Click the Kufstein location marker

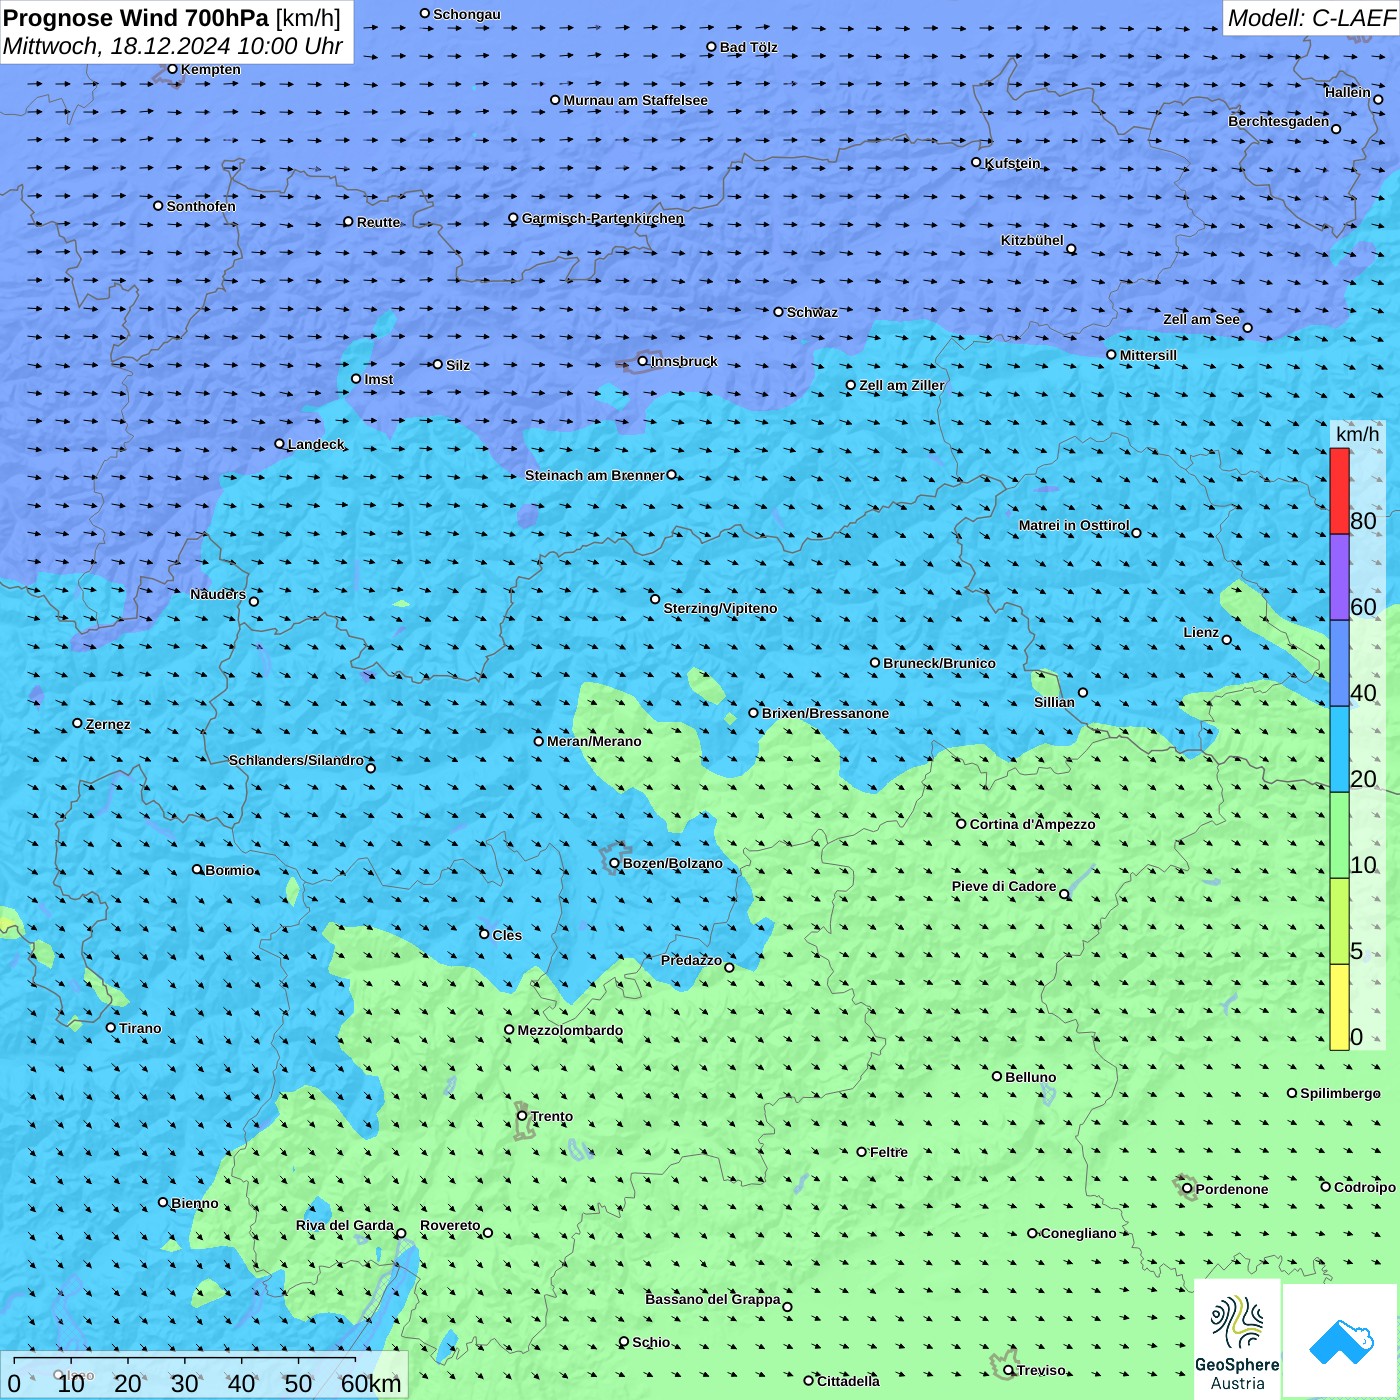(x=976, y=162)
